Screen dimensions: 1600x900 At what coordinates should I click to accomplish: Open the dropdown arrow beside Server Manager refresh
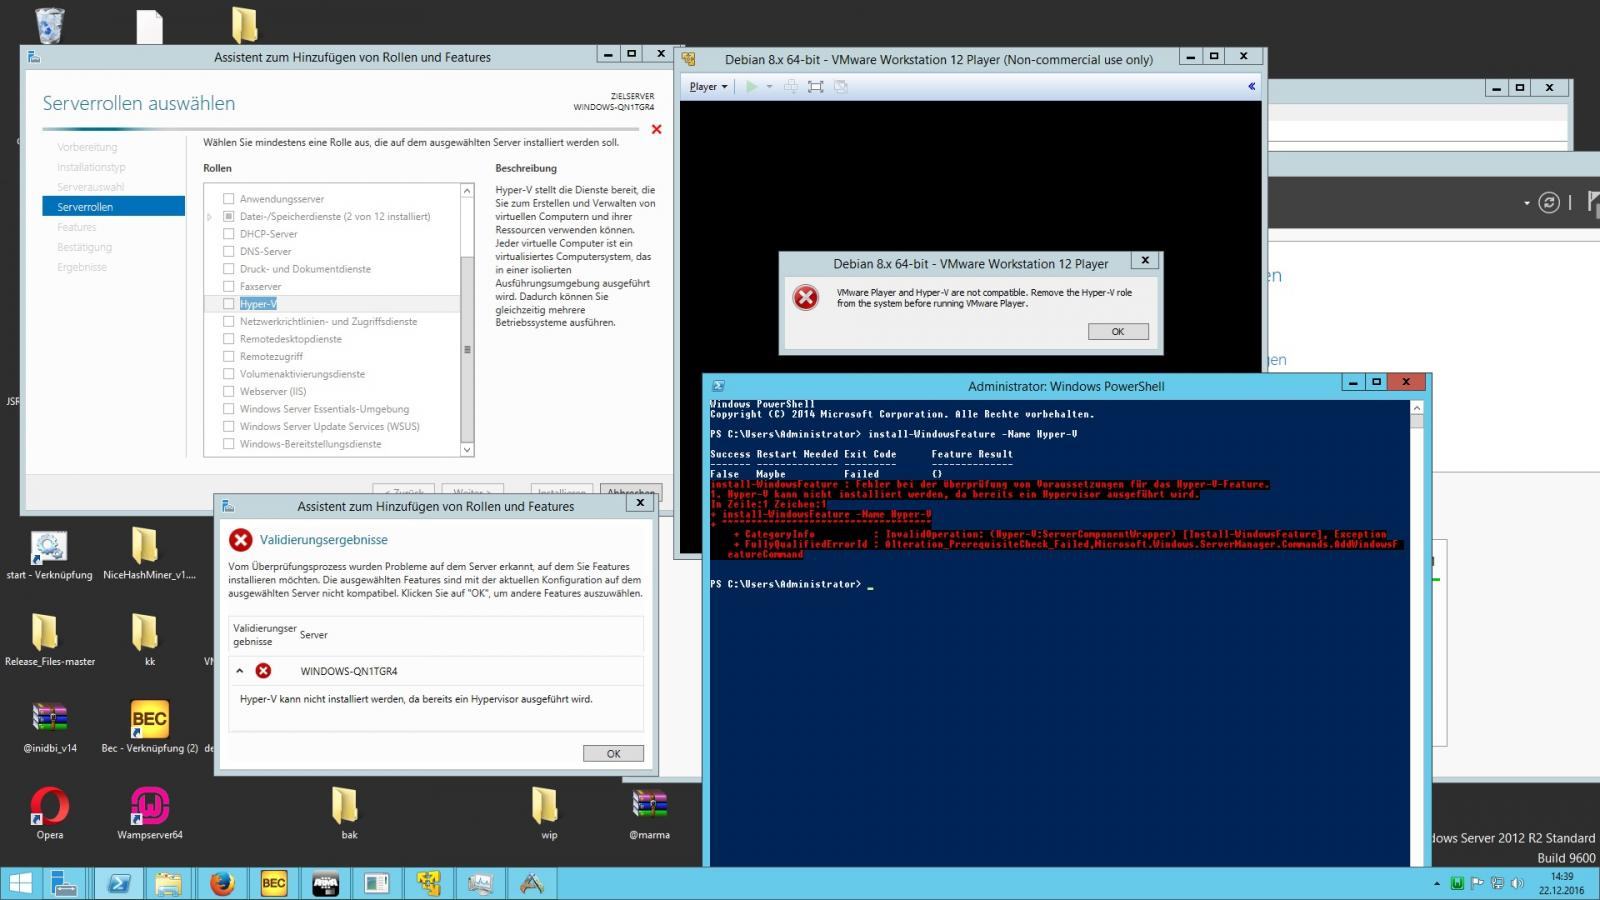[x=1527, y=203]
